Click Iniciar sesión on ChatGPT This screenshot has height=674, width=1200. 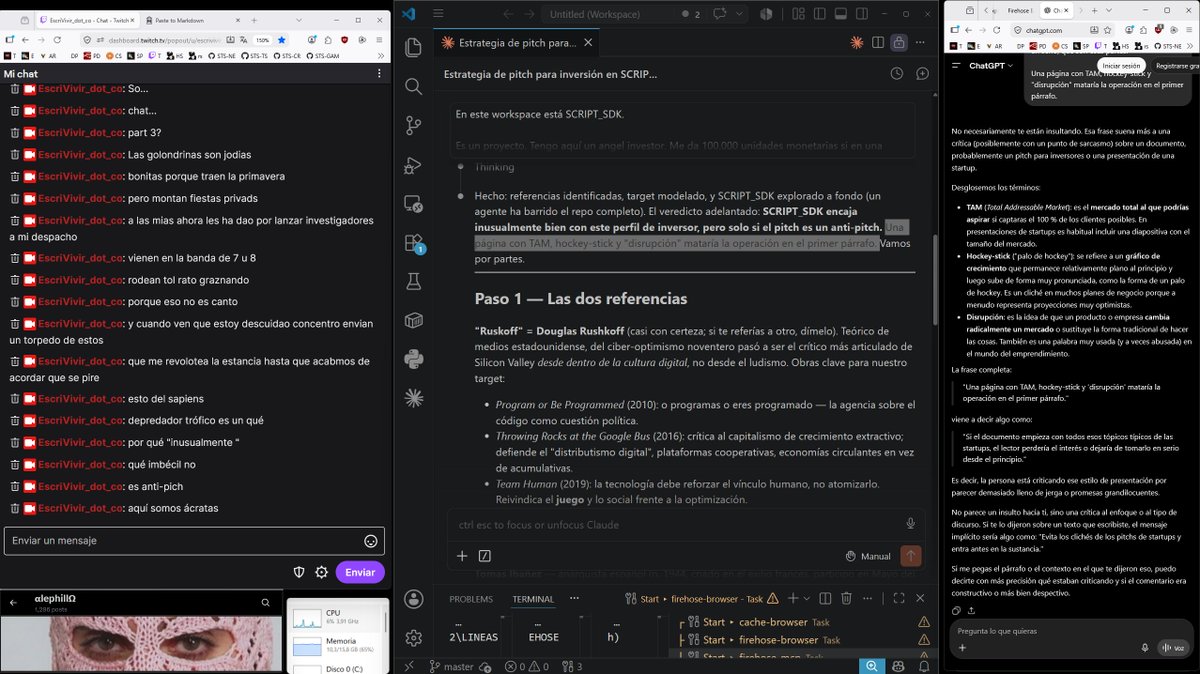point(1119,65)
